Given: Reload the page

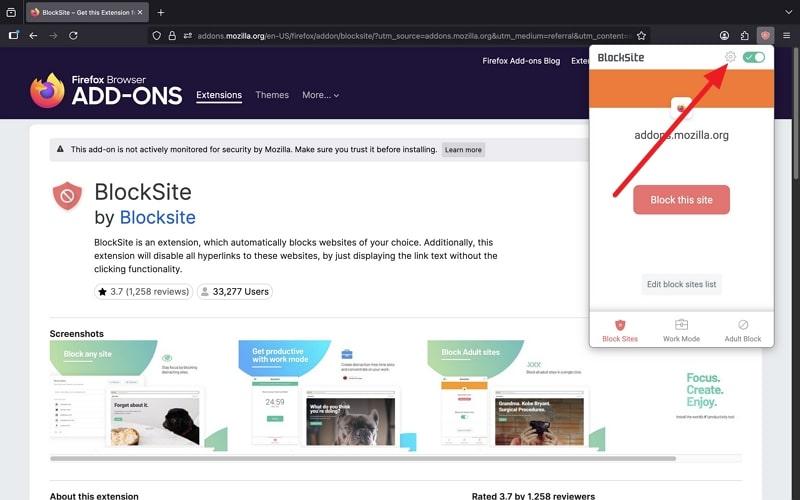Looking at the screenshot, I should (x=73, y=35).
